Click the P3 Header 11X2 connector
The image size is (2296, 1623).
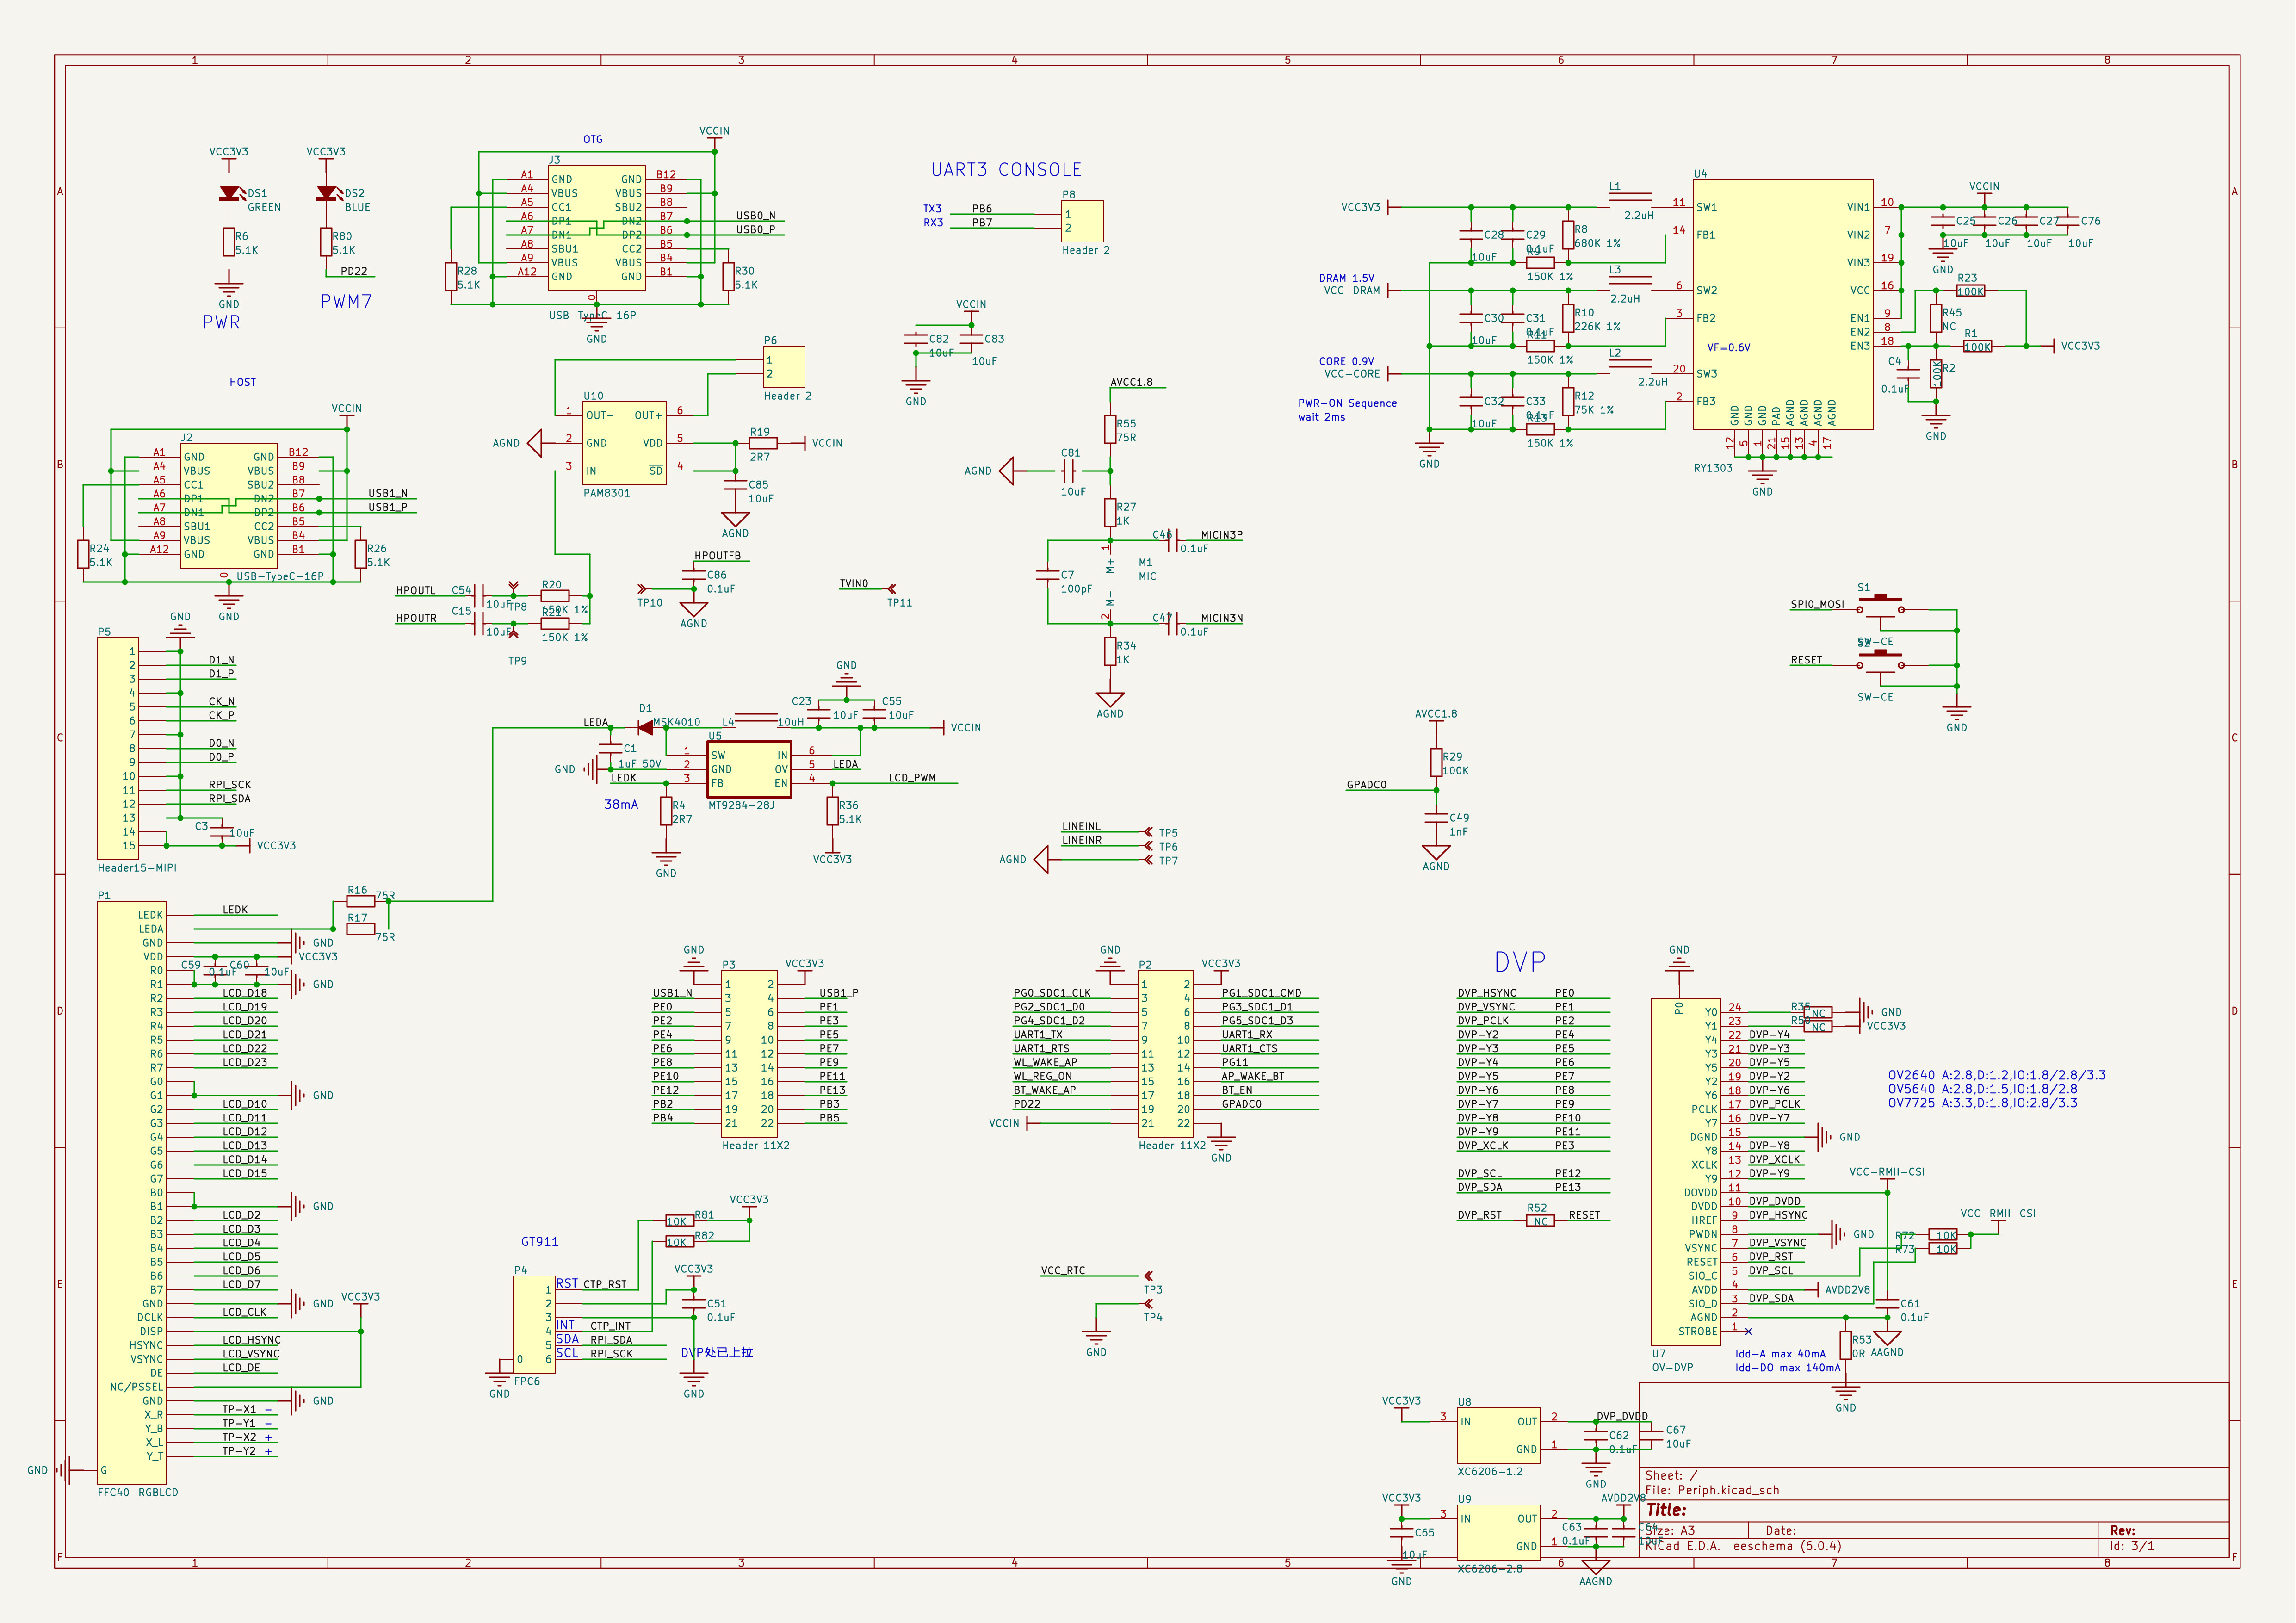click(749, 1053)
